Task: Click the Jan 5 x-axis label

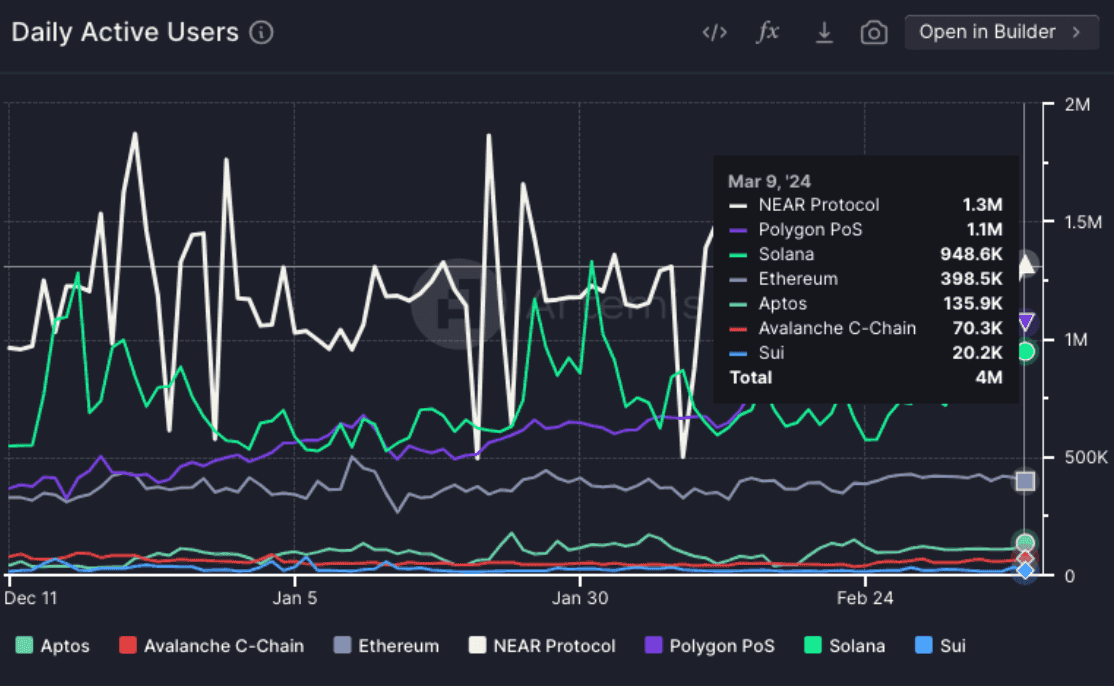Action: tap(295, 598)
